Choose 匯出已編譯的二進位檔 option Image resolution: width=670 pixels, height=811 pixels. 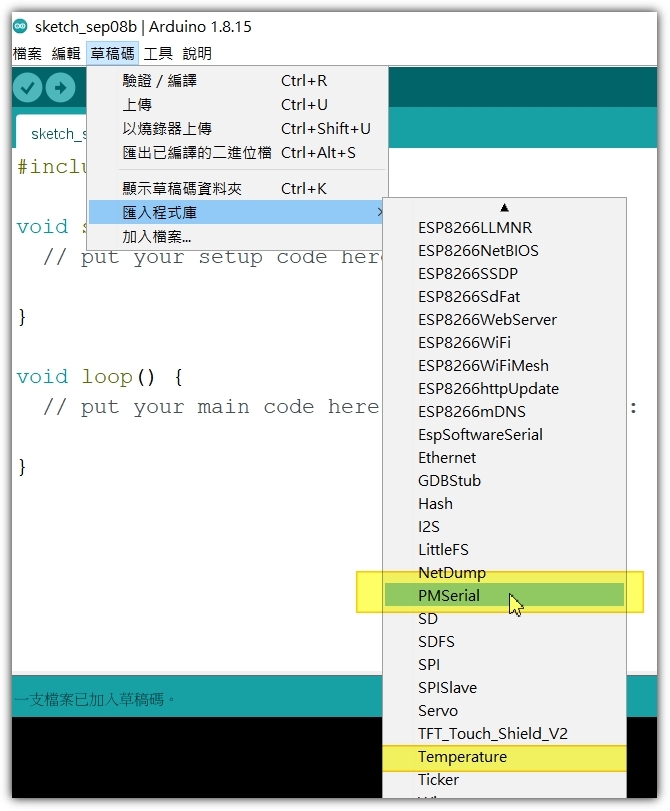[x=197, y=153]
